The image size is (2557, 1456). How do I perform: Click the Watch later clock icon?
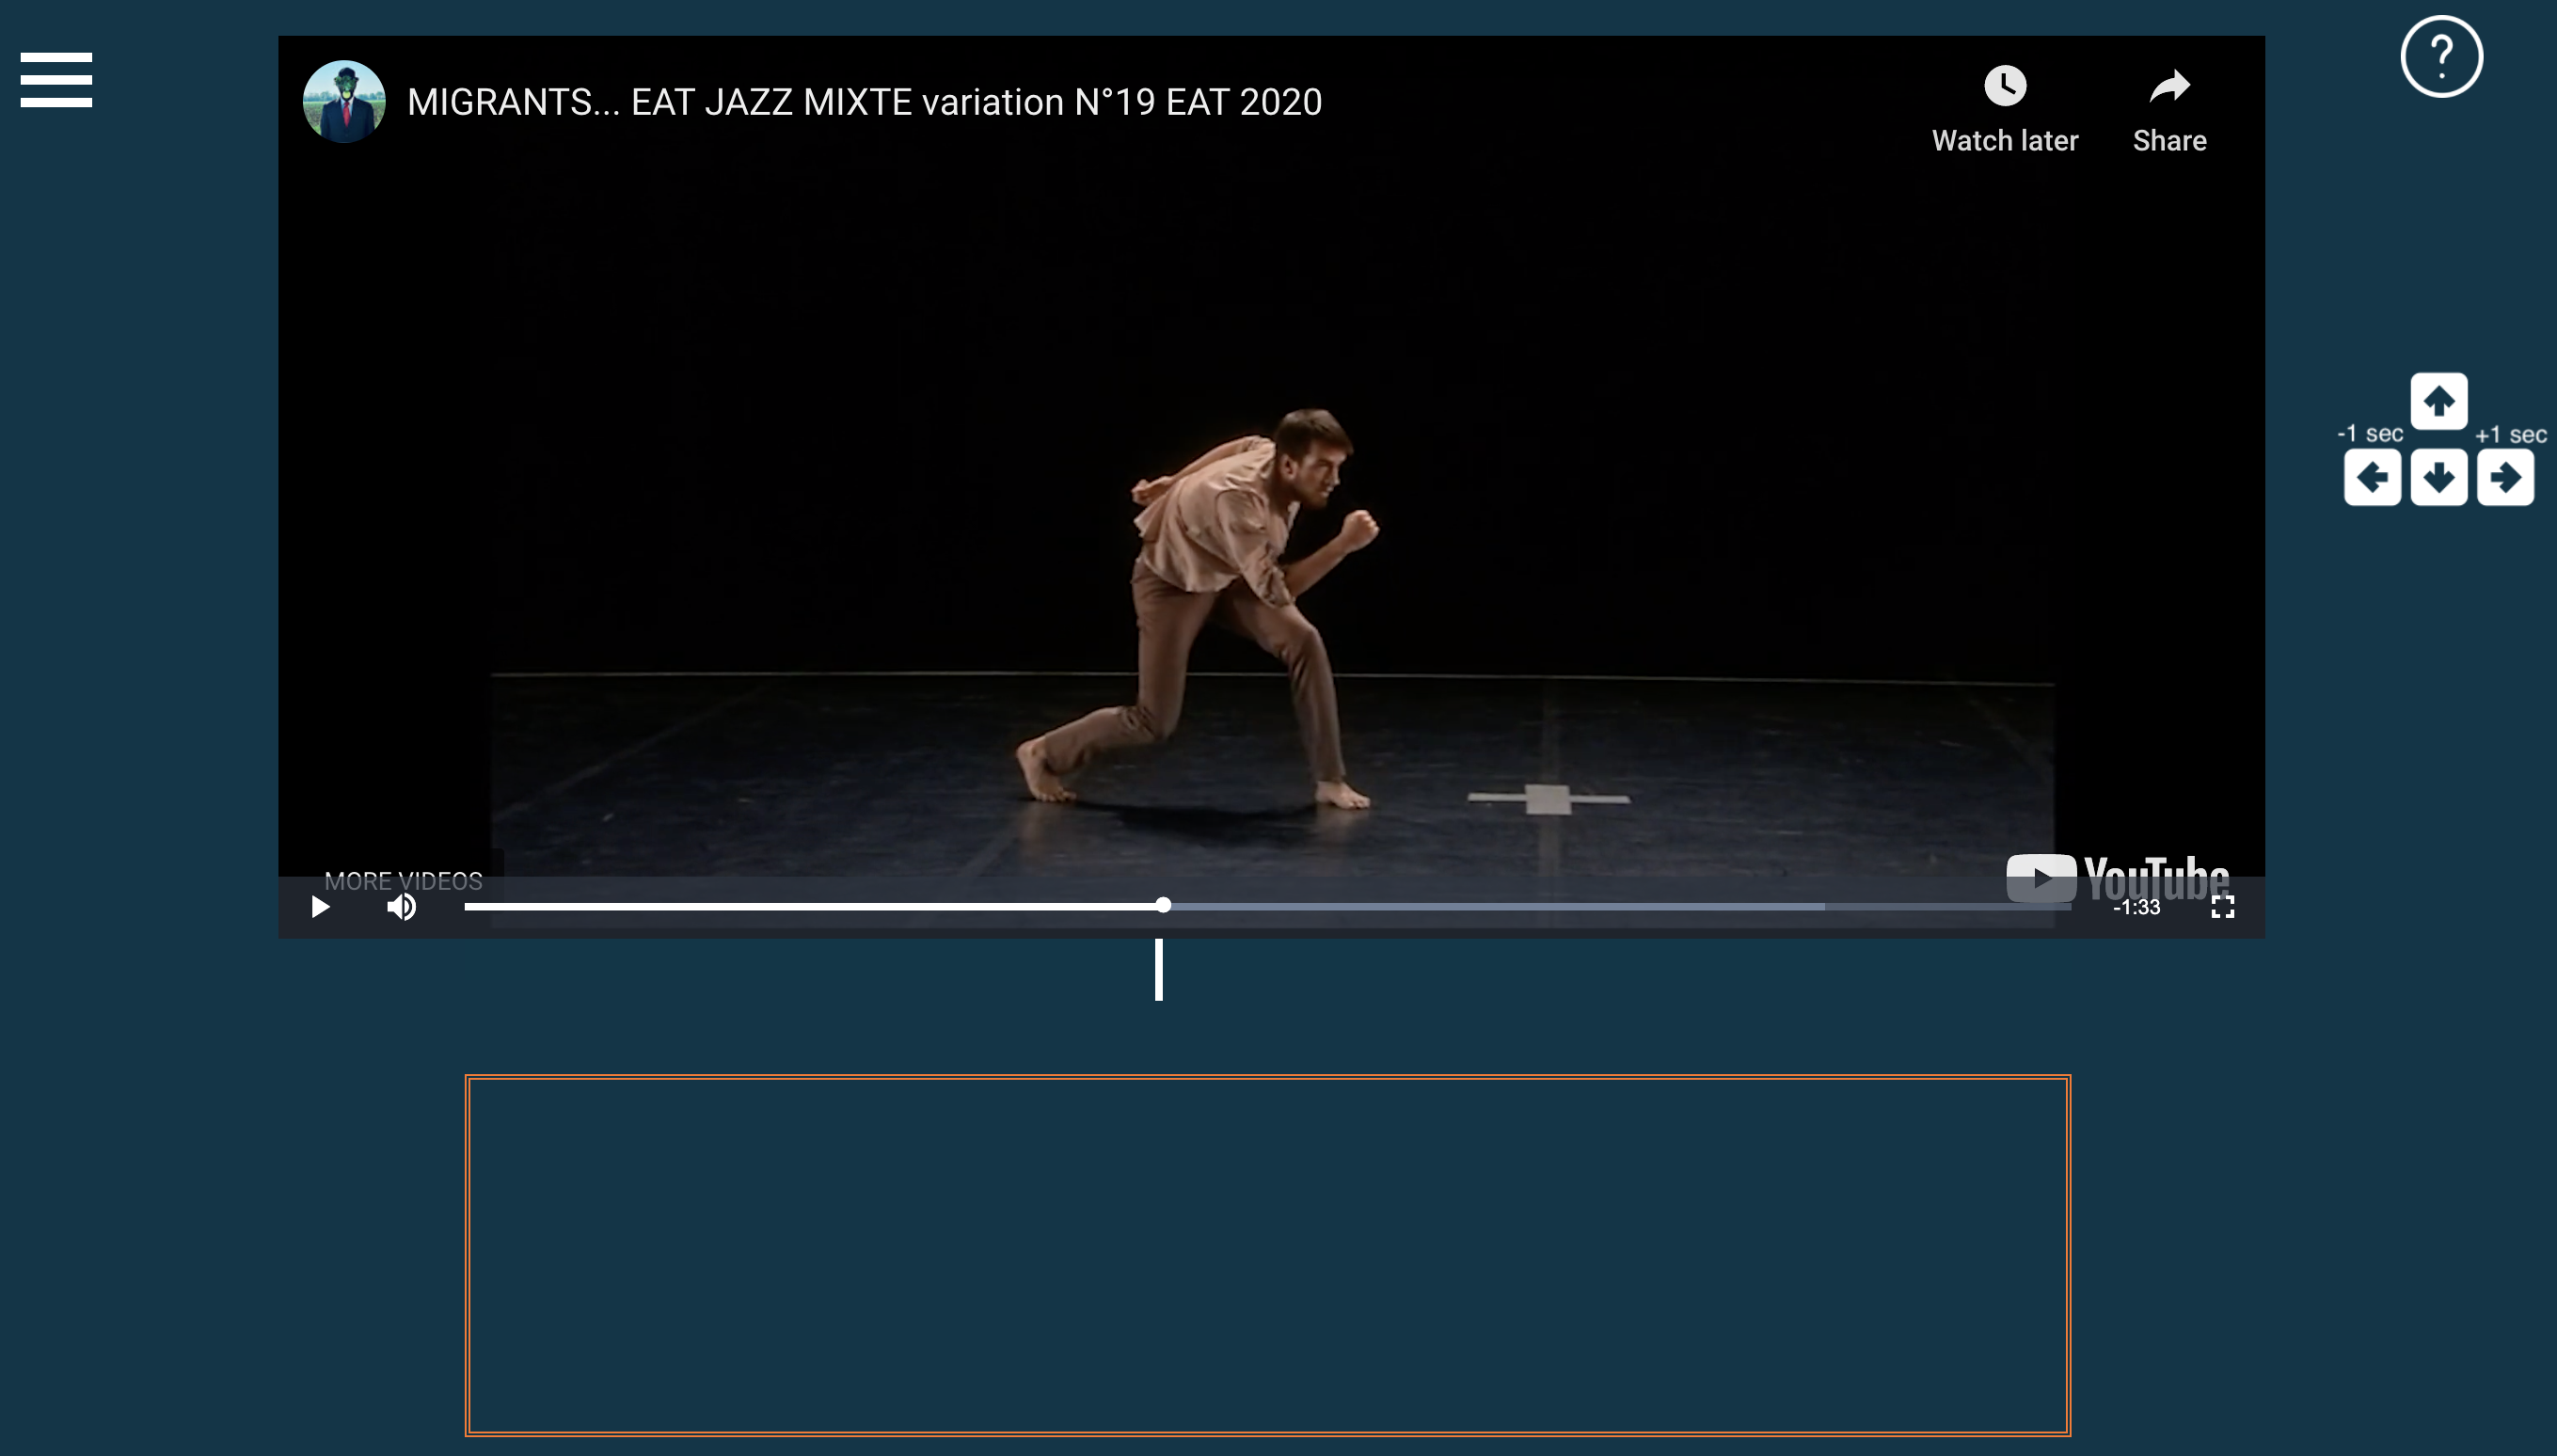point(2004,86)
